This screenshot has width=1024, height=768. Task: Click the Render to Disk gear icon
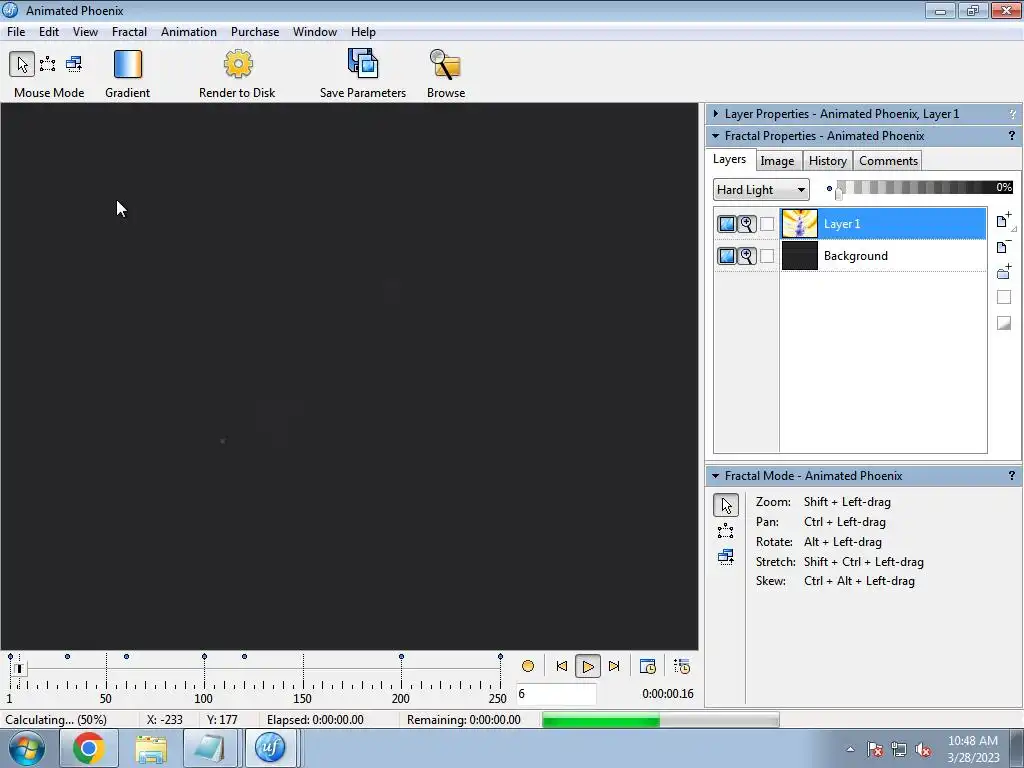(x=238, y=64)
